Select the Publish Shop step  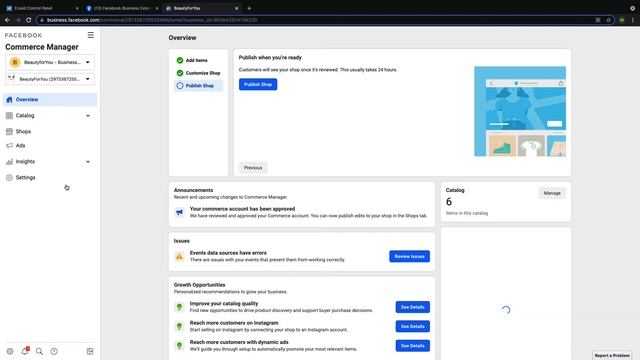(198, 86)
